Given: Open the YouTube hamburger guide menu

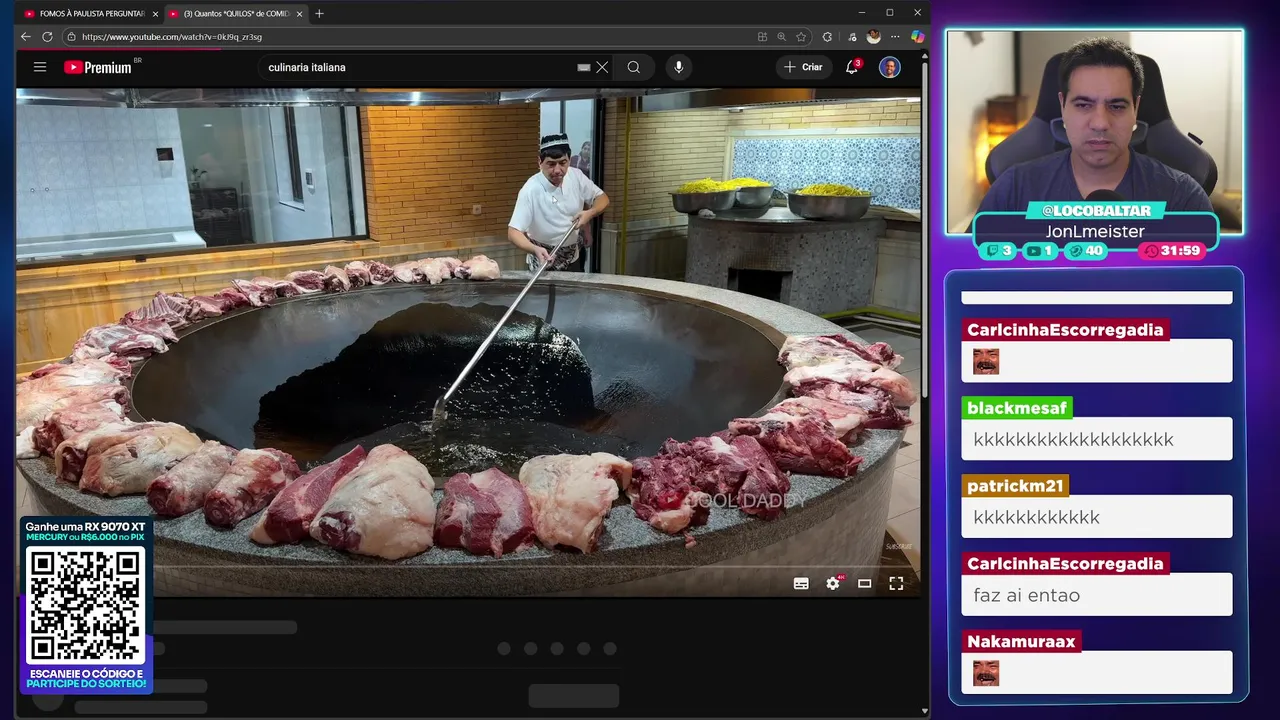Looking at the screenshot, I should click(40, 67).
